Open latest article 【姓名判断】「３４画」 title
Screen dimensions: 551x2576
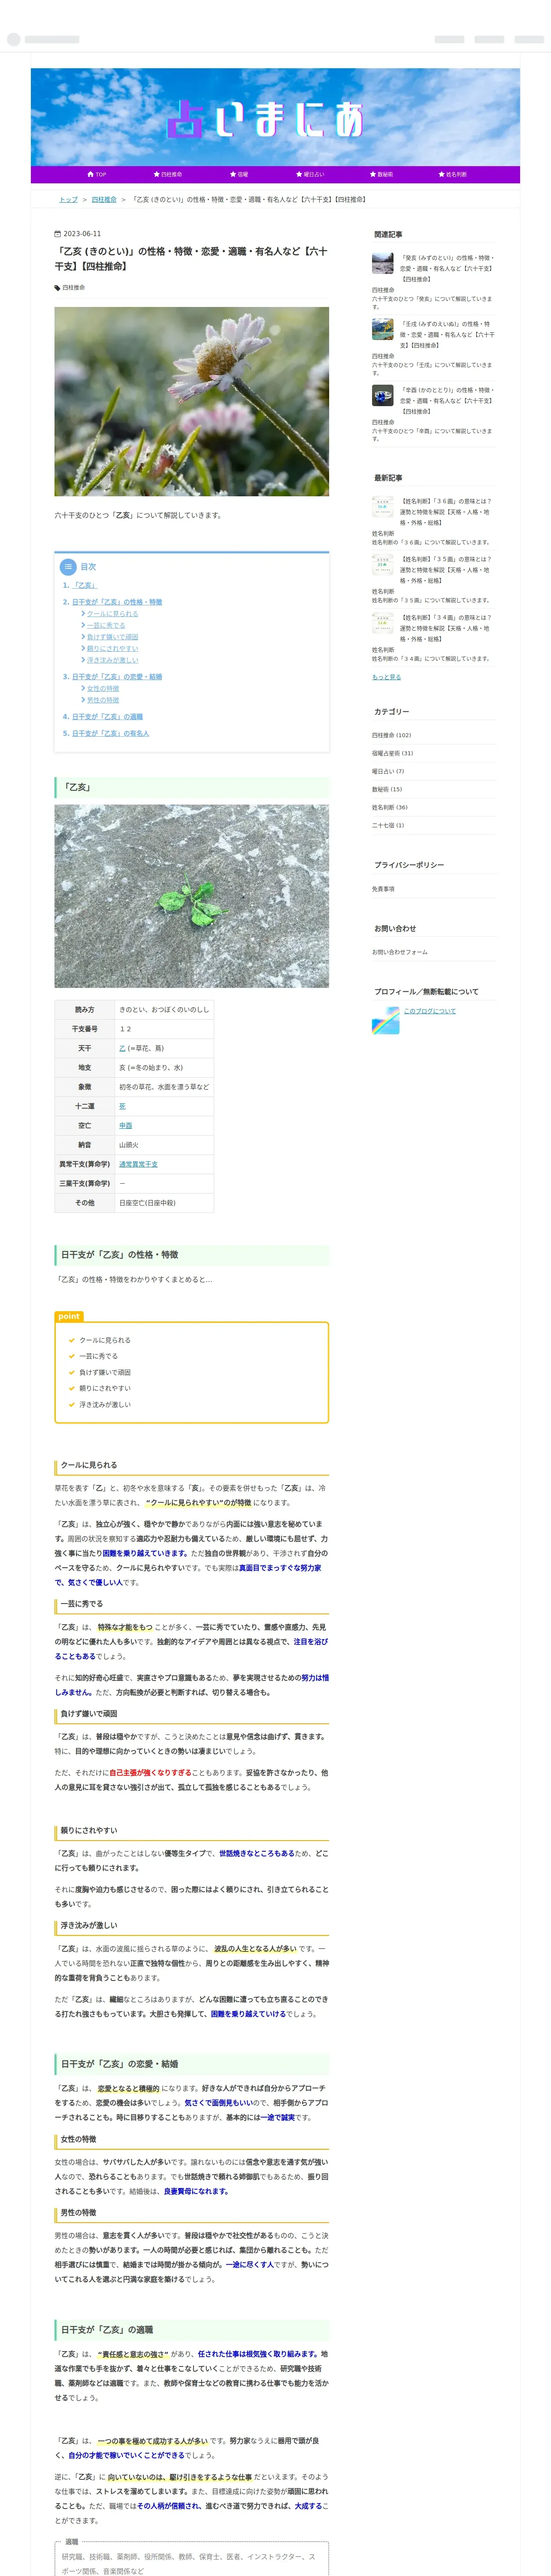446,628
